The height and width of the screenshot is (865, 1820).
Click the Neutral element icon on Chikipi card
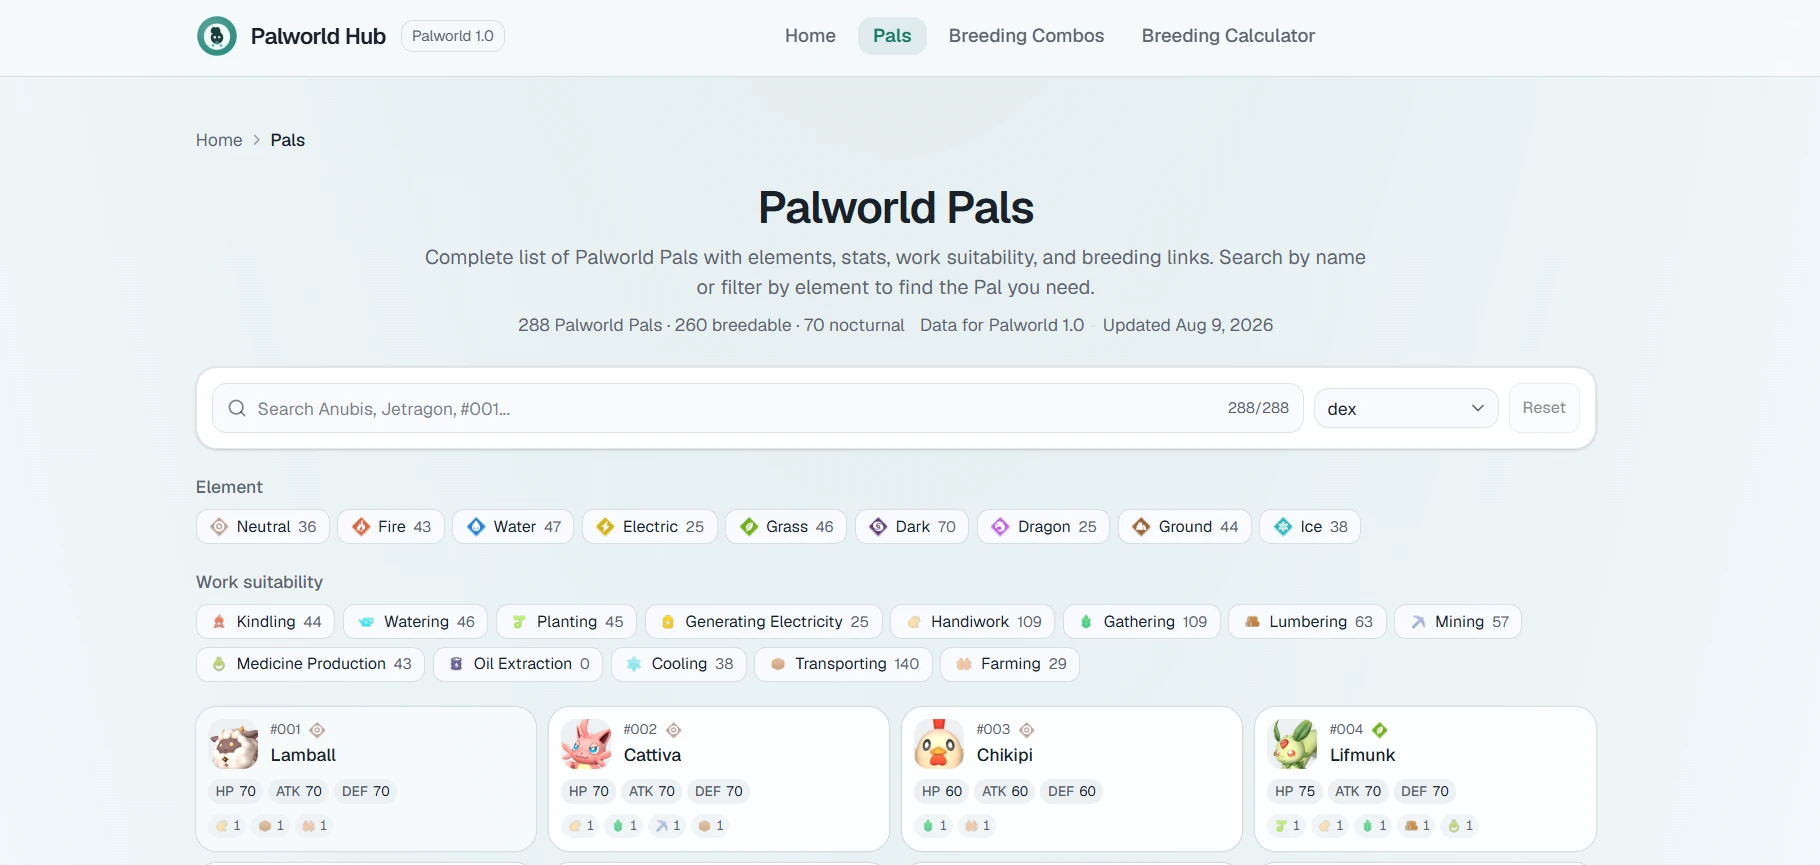coord(1027,730)
